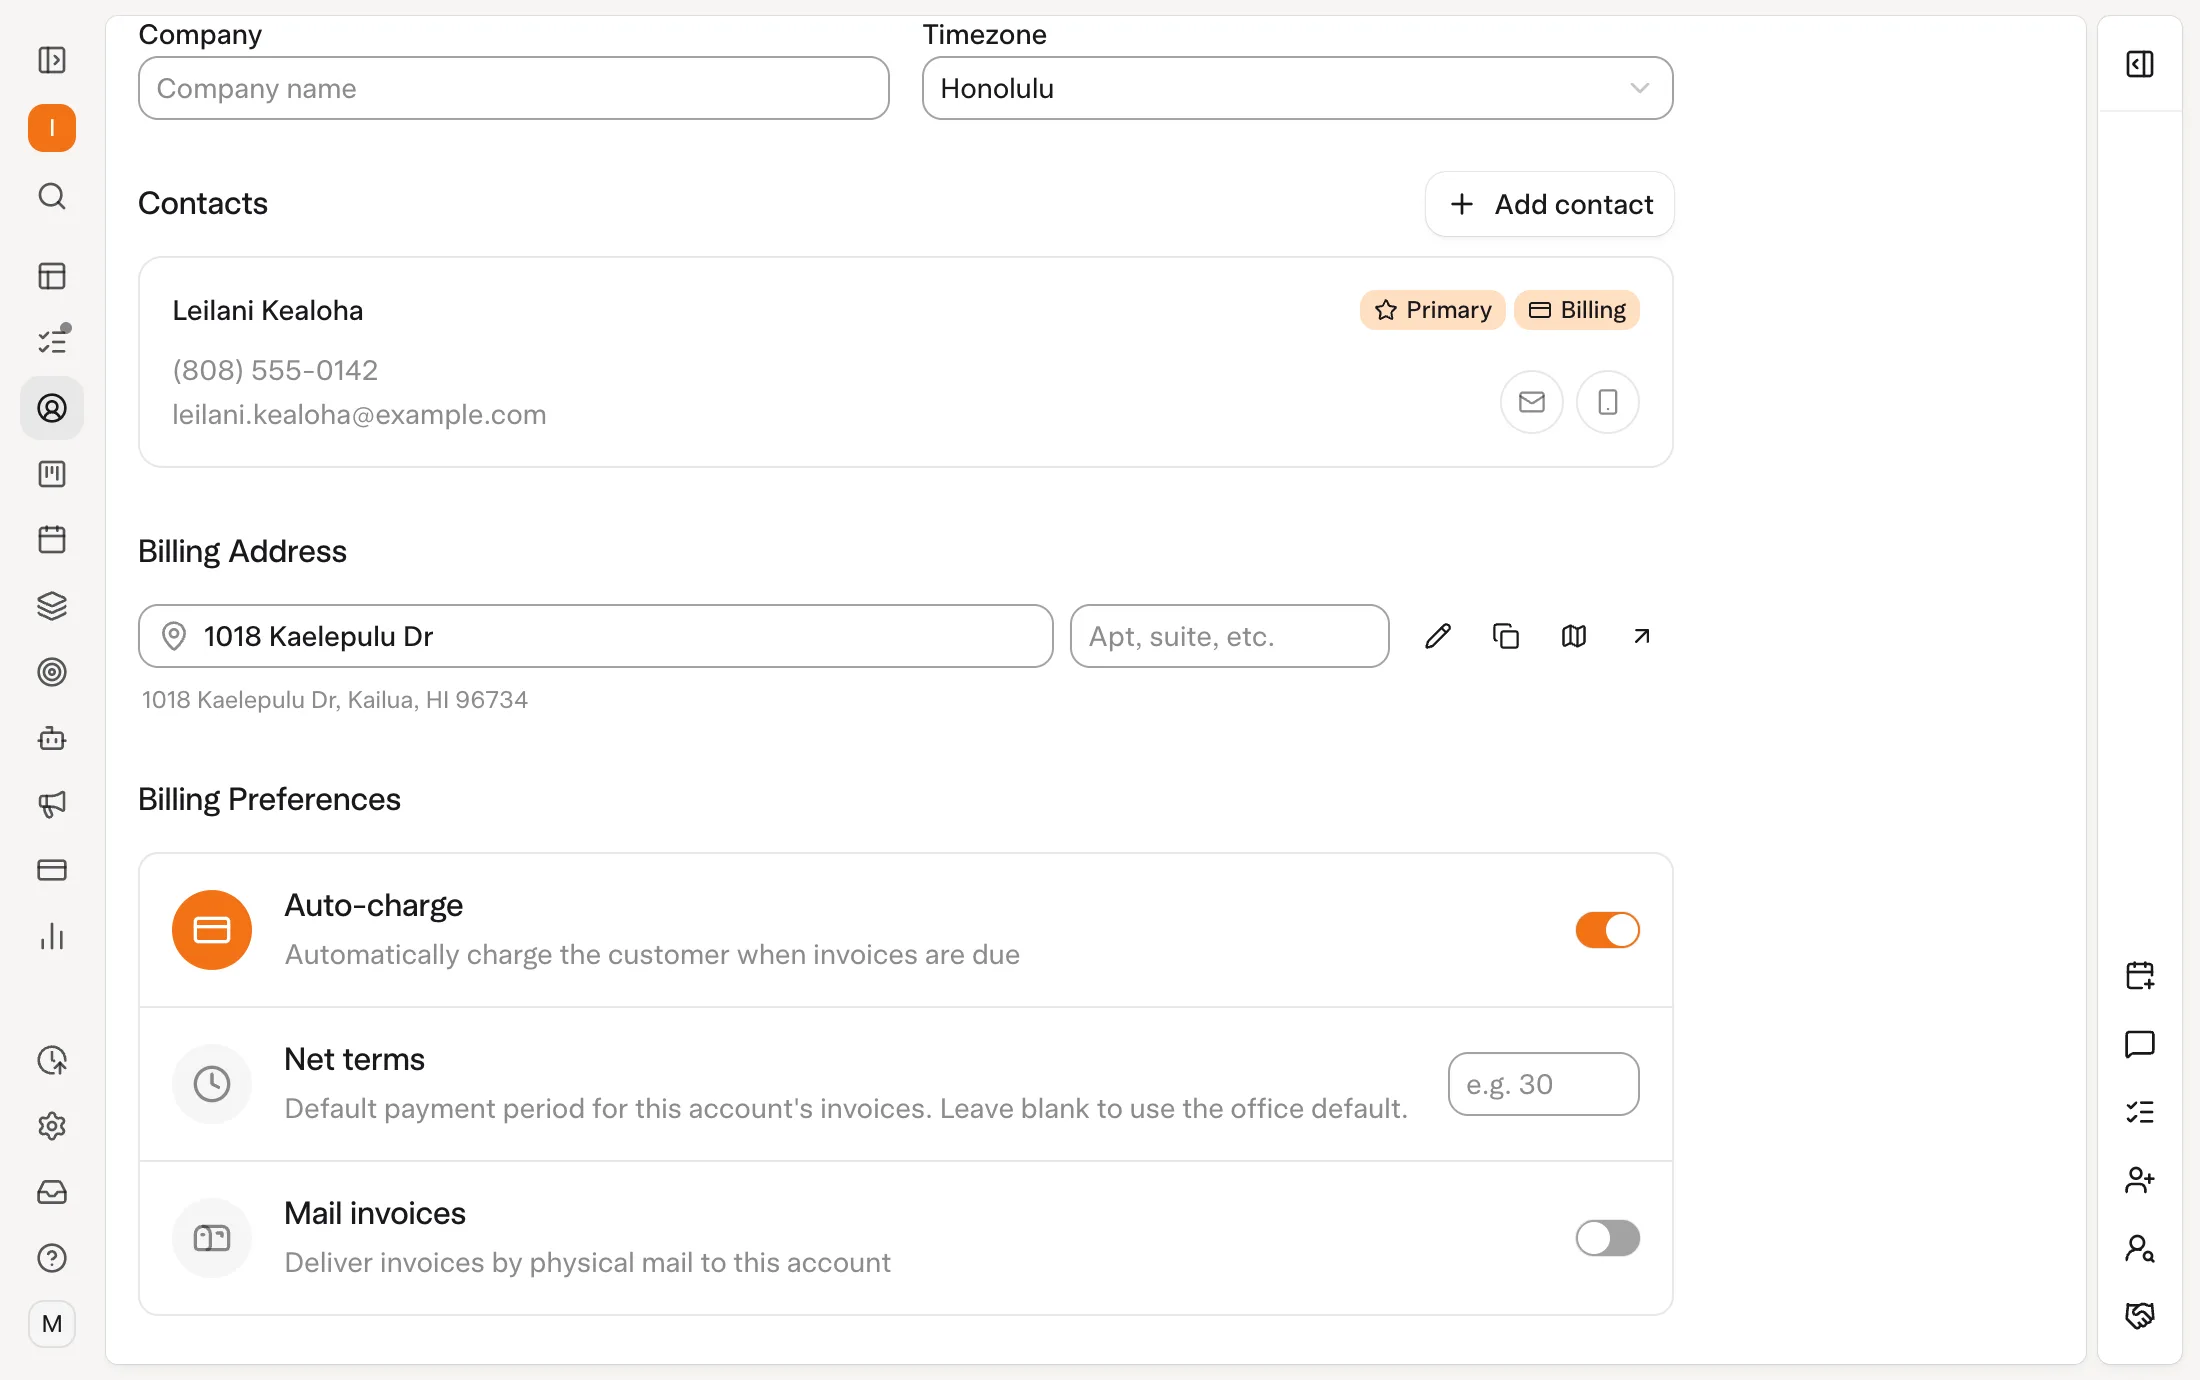Enable the Mail invoices toggle

tap(1608, 1238)
